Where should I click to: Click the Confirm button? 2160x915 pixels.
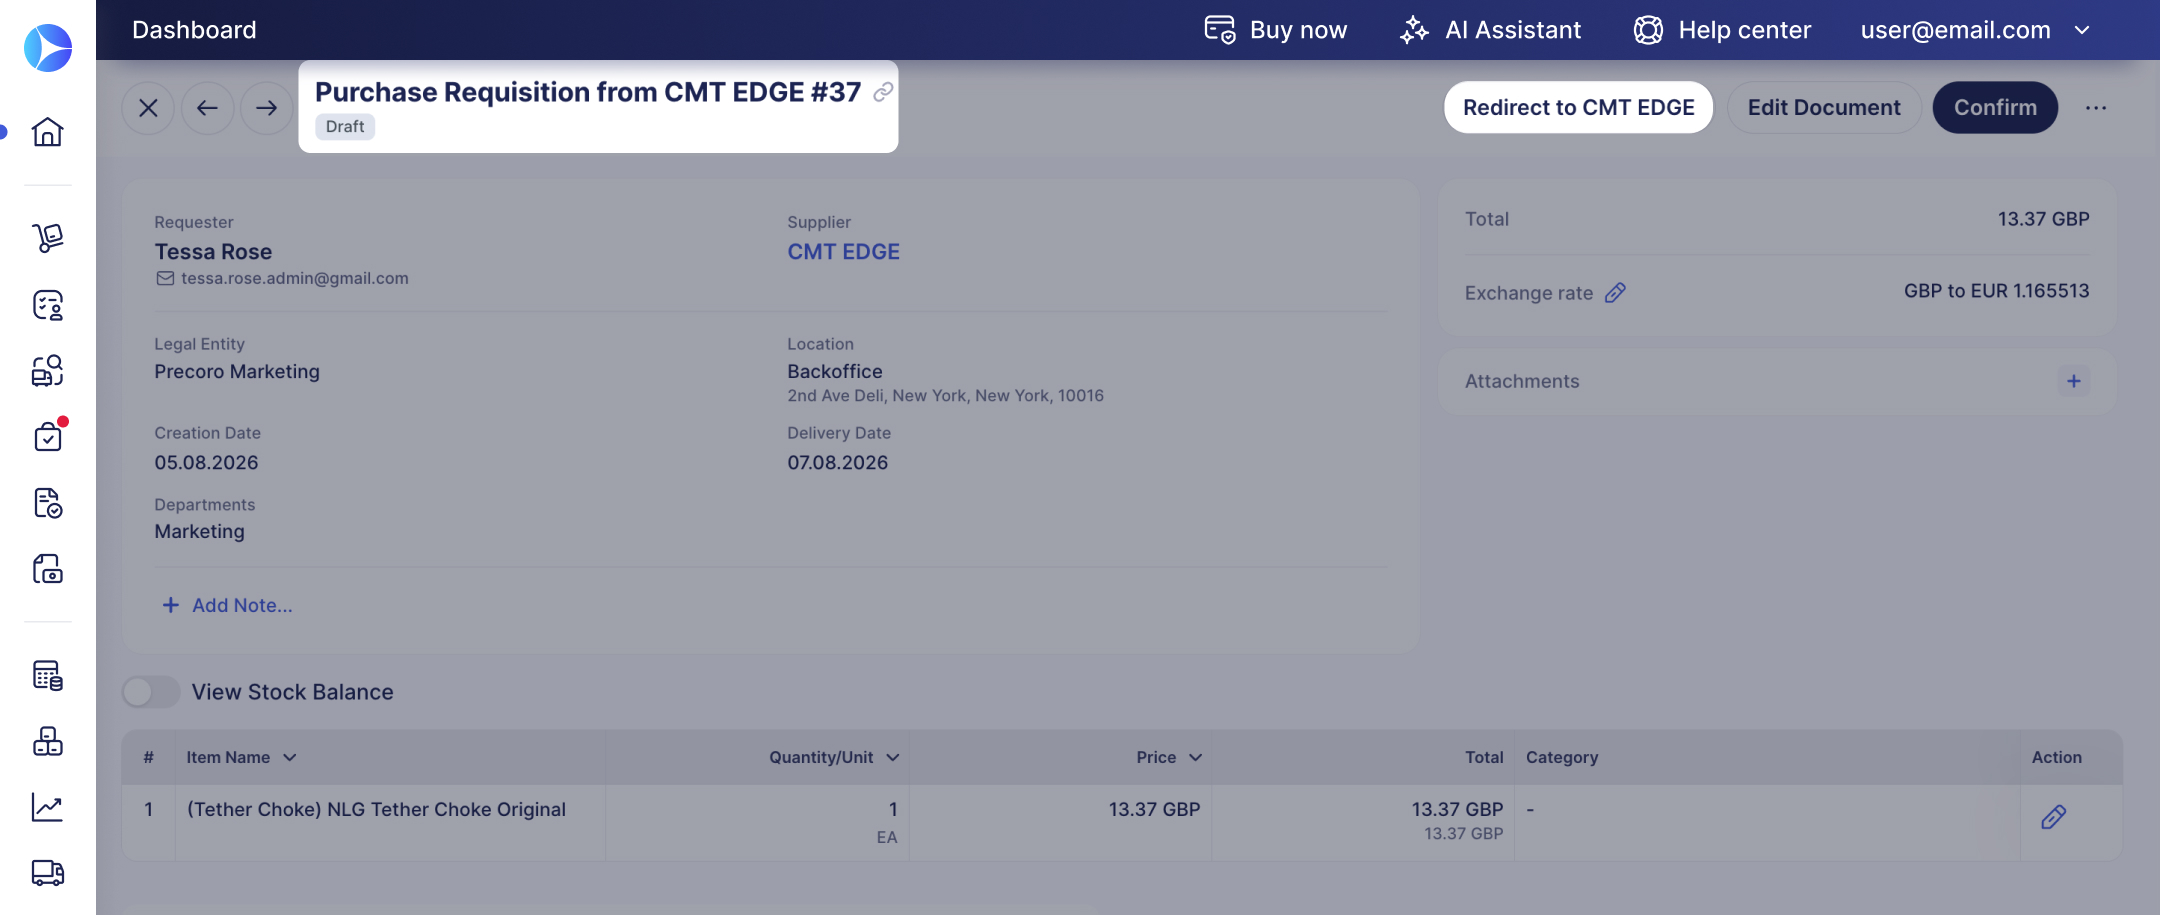click(1995, 107)
